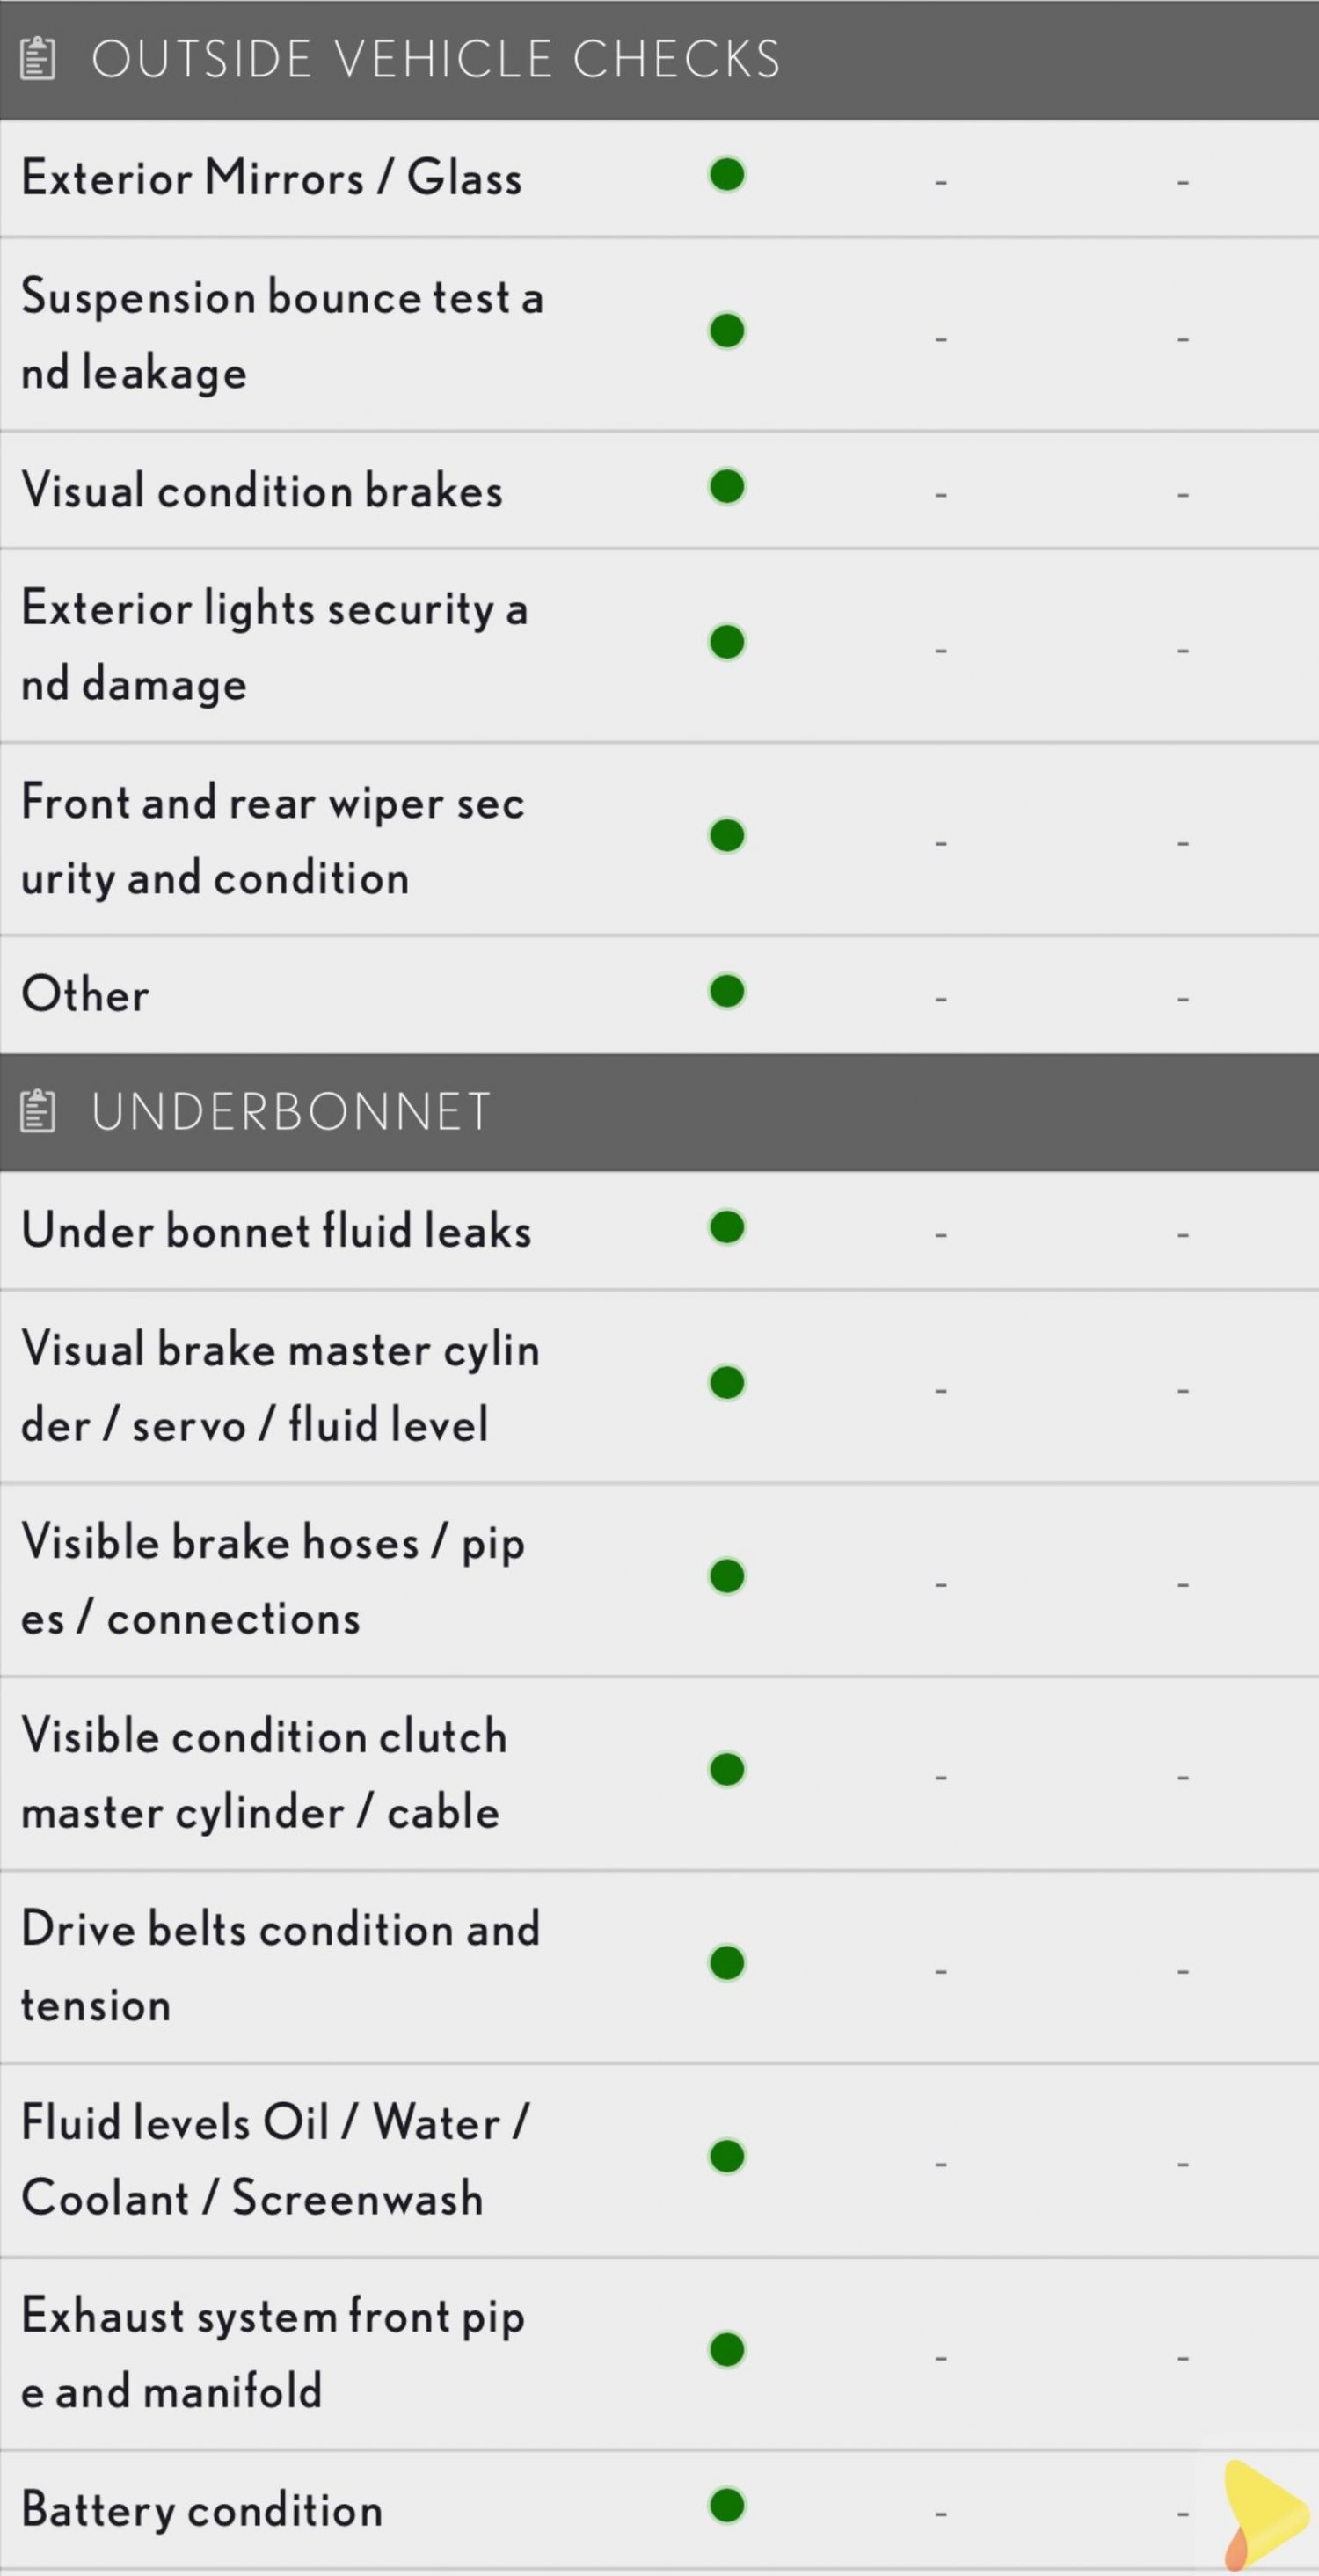
Task: Select the Fluid levels Oil / Water item
Action: 659,2160
